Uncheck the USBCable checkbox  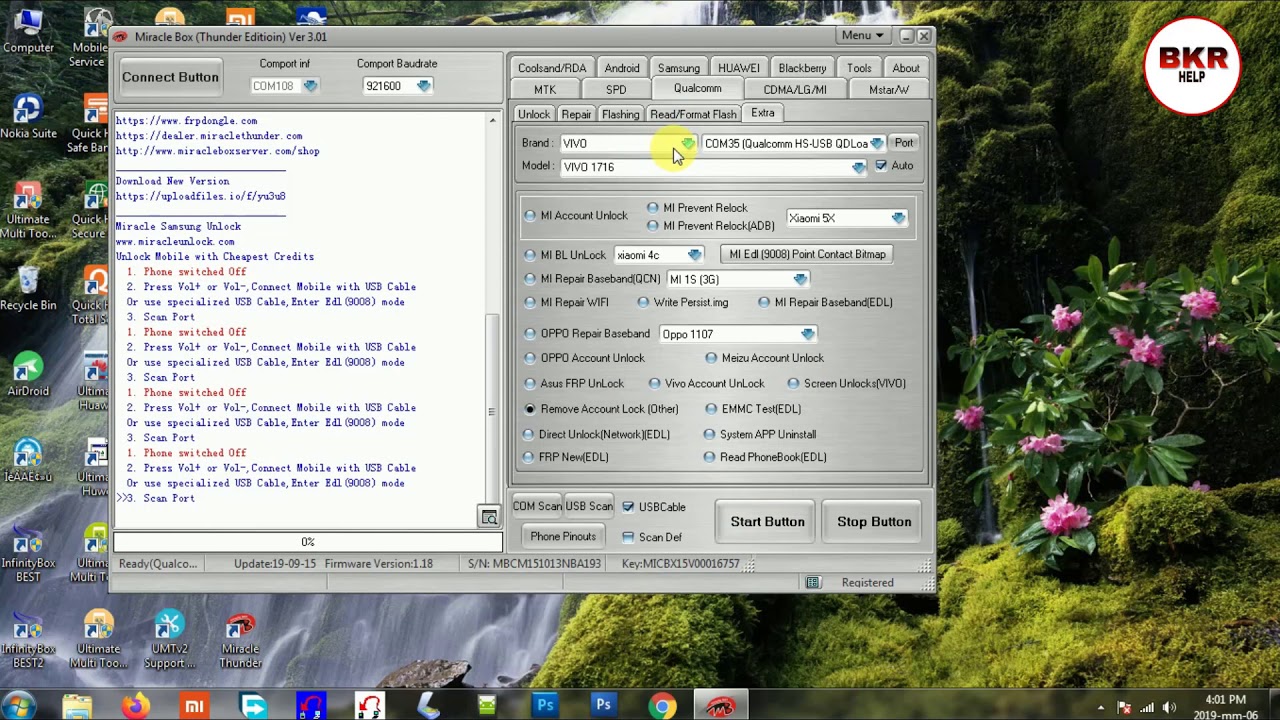point(628,507)
